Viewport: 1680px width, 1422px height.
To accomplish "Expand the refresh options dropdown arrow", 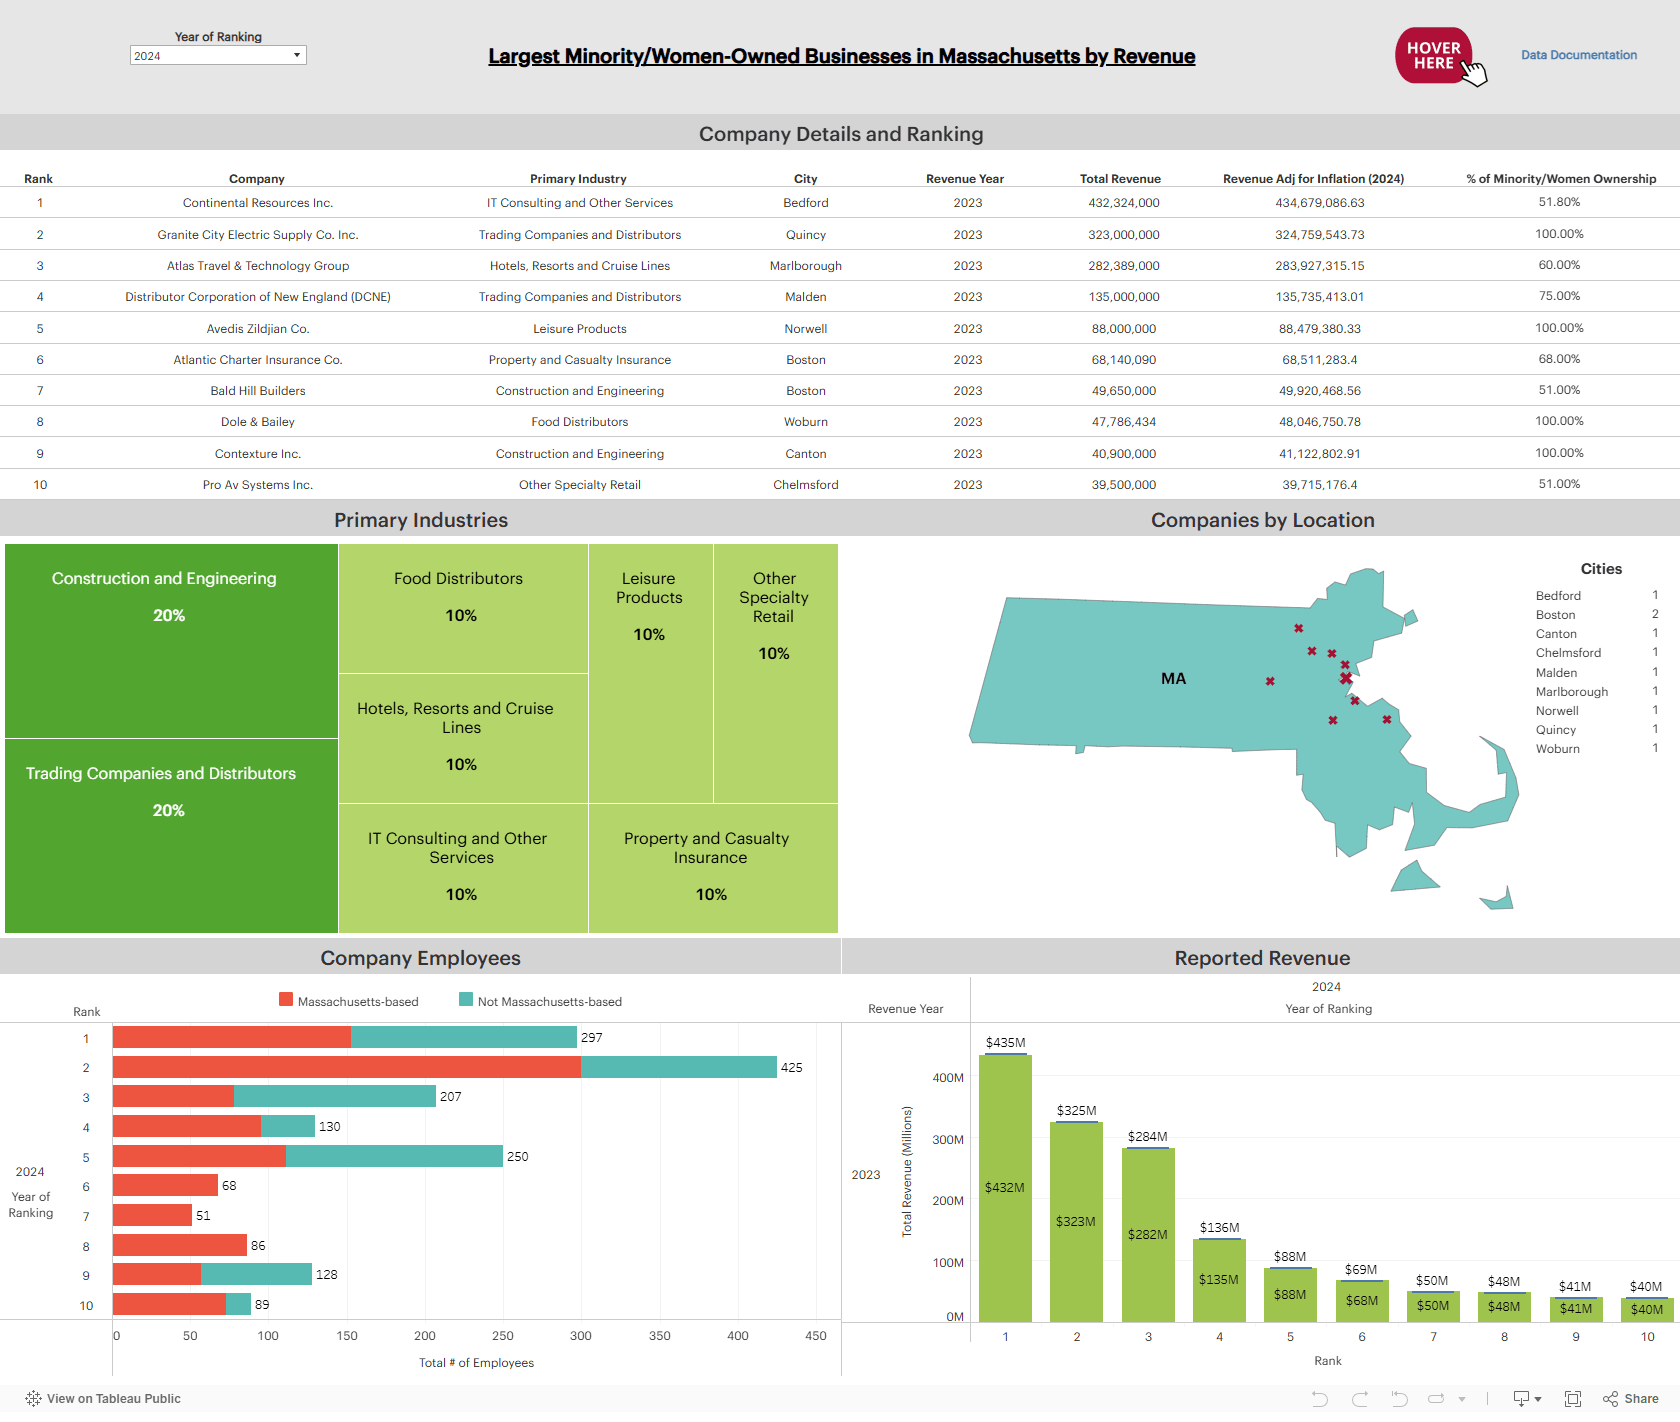I will click(1462, 1399).
